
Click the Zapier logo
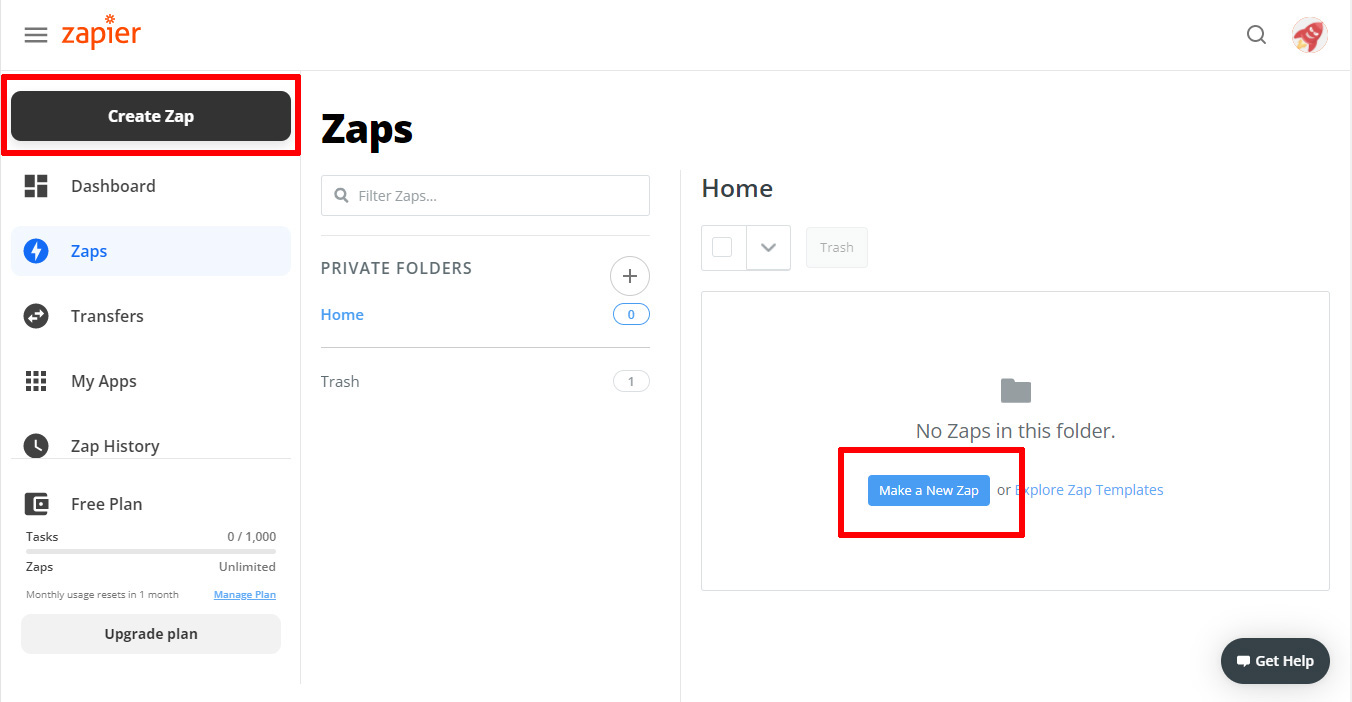[101, 32]
